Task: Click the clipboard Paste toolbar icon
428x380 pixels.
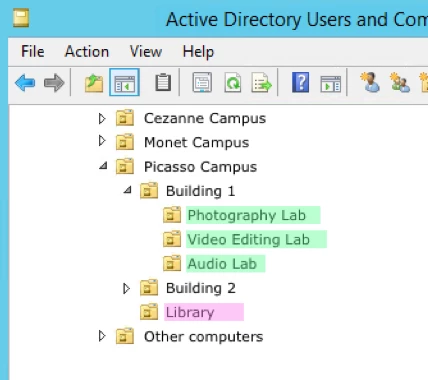Action: [x=163, y=82]
